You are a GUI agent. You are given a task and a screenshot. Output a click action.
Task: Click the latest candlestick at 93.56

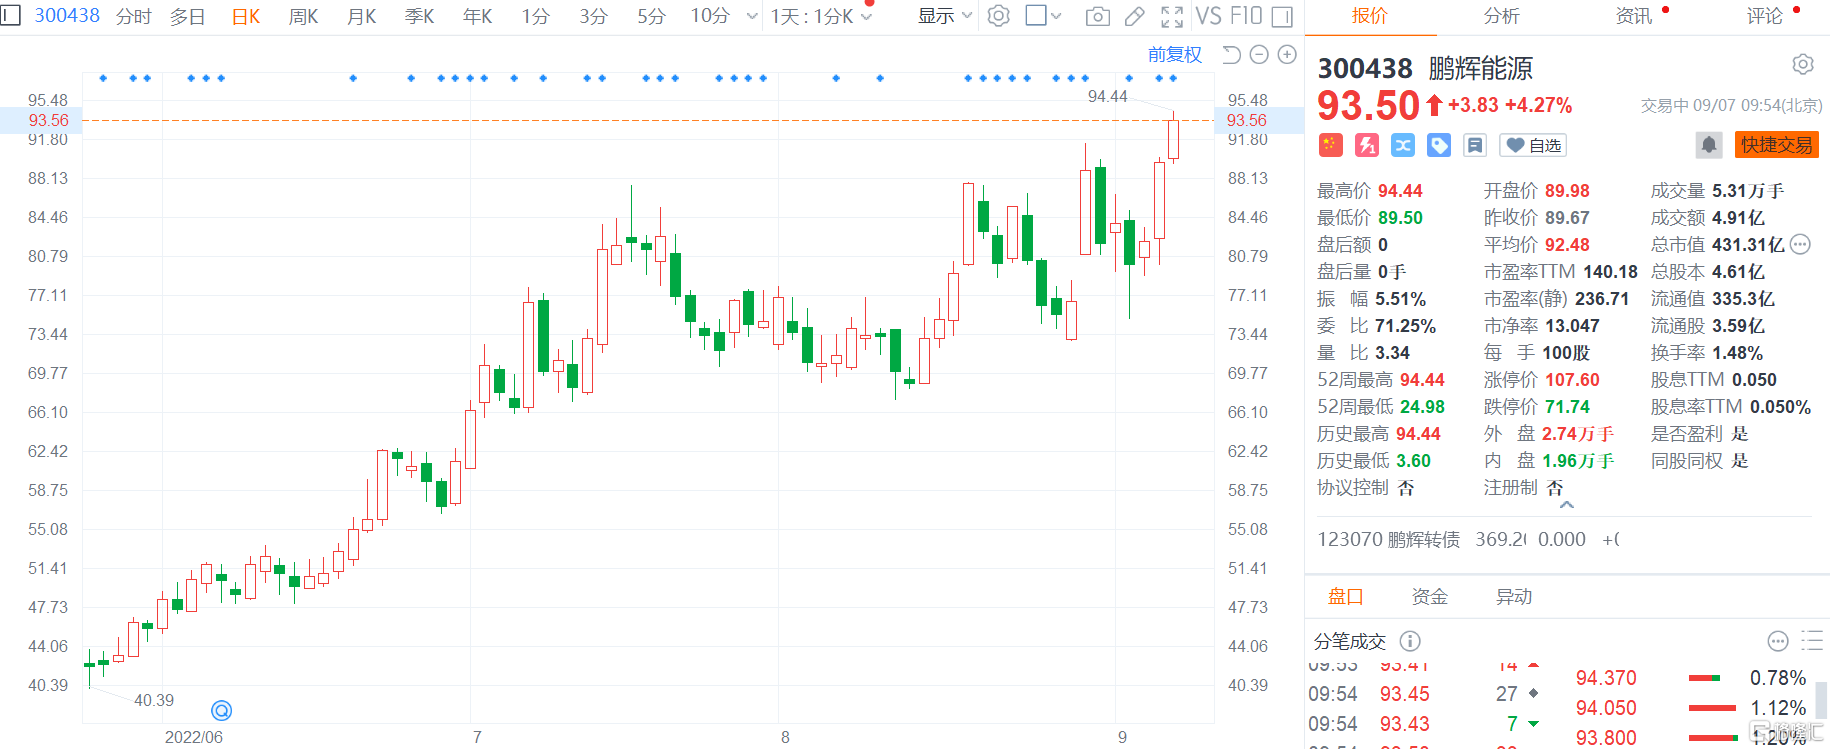pos(1173,139)
